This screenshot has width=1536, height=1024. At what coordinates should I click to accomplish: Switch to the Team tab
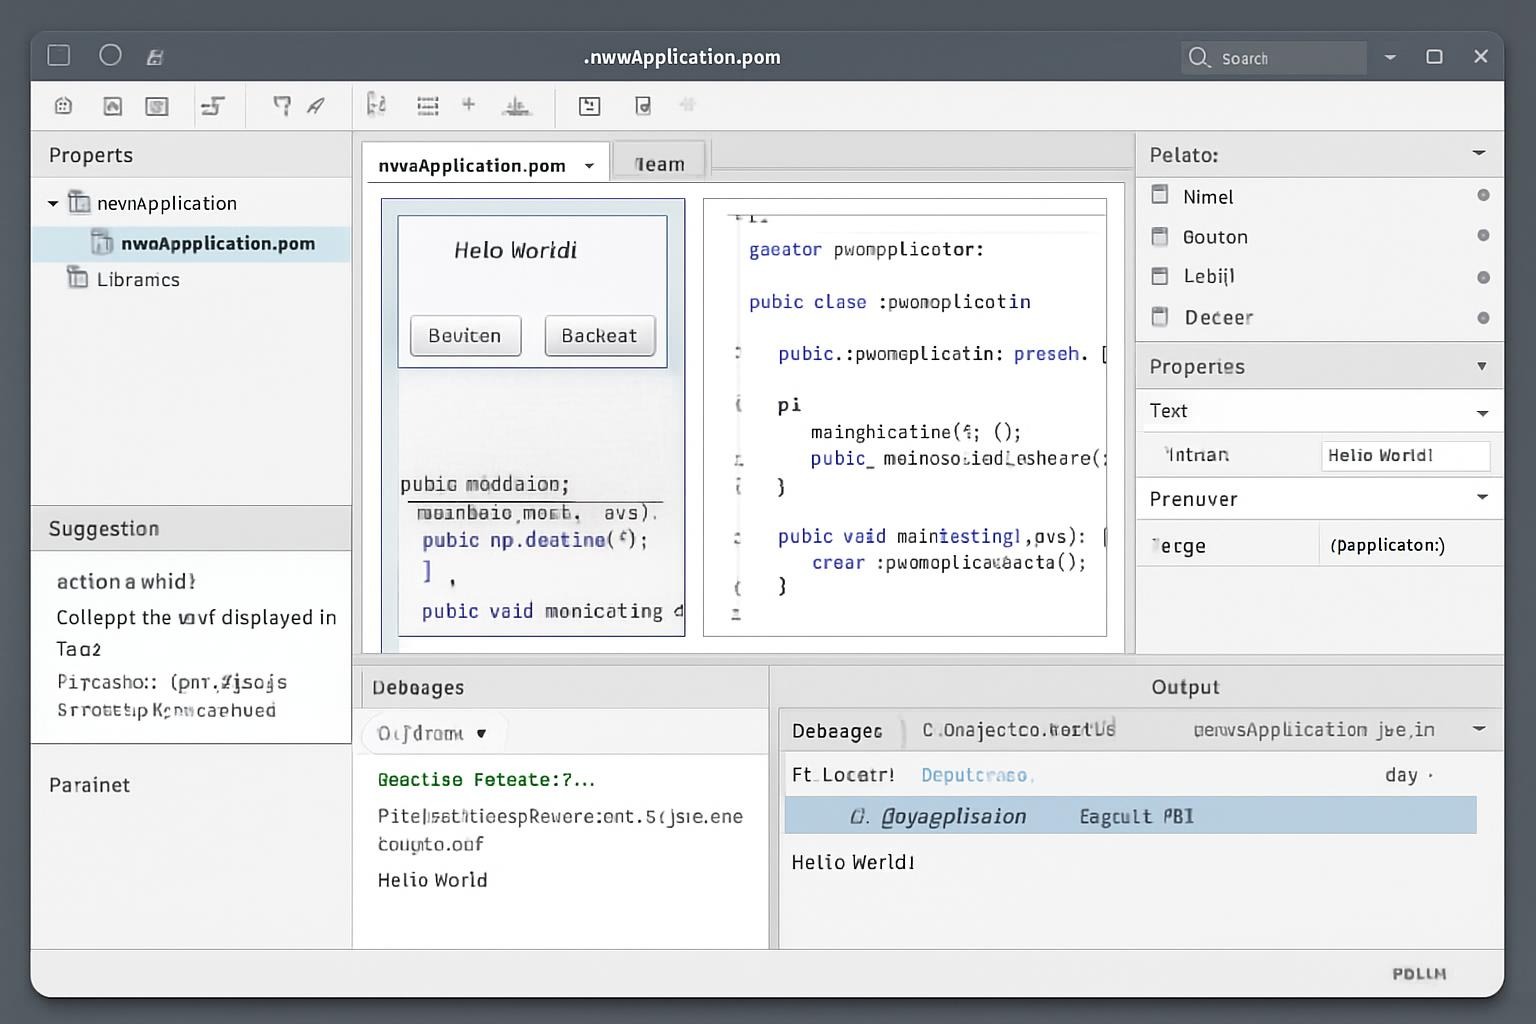(659, 164)
